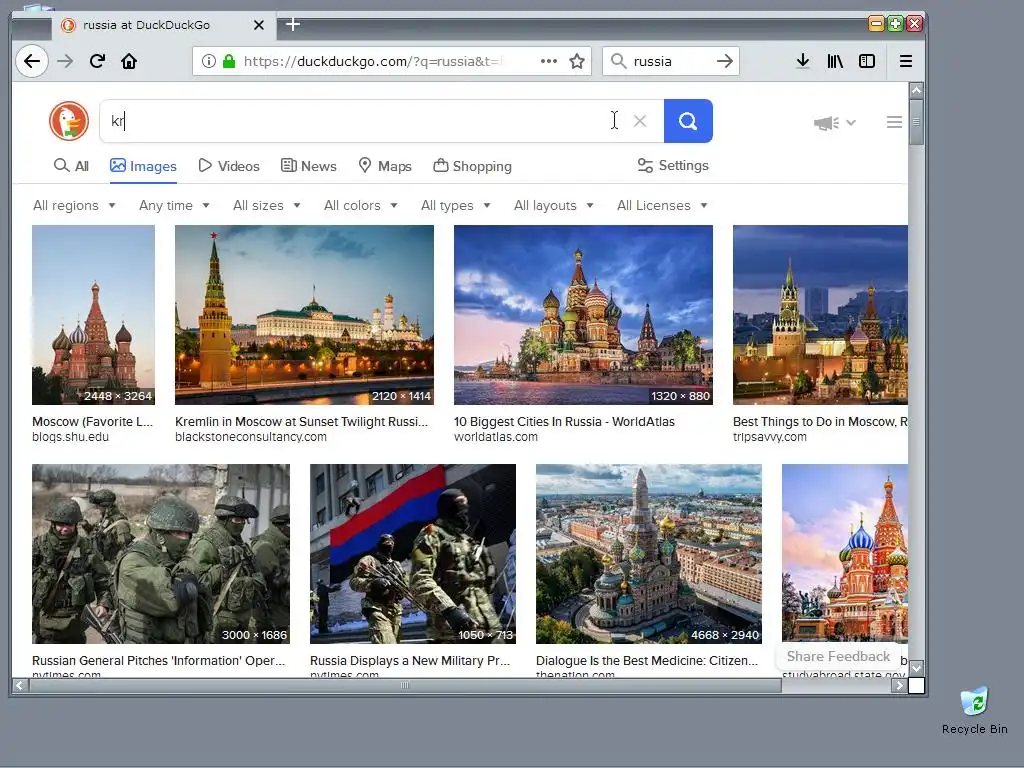The width and height of the screenshot is (1024, 768).
Task: Open the Shopping tab
Action: coord(472,166)
